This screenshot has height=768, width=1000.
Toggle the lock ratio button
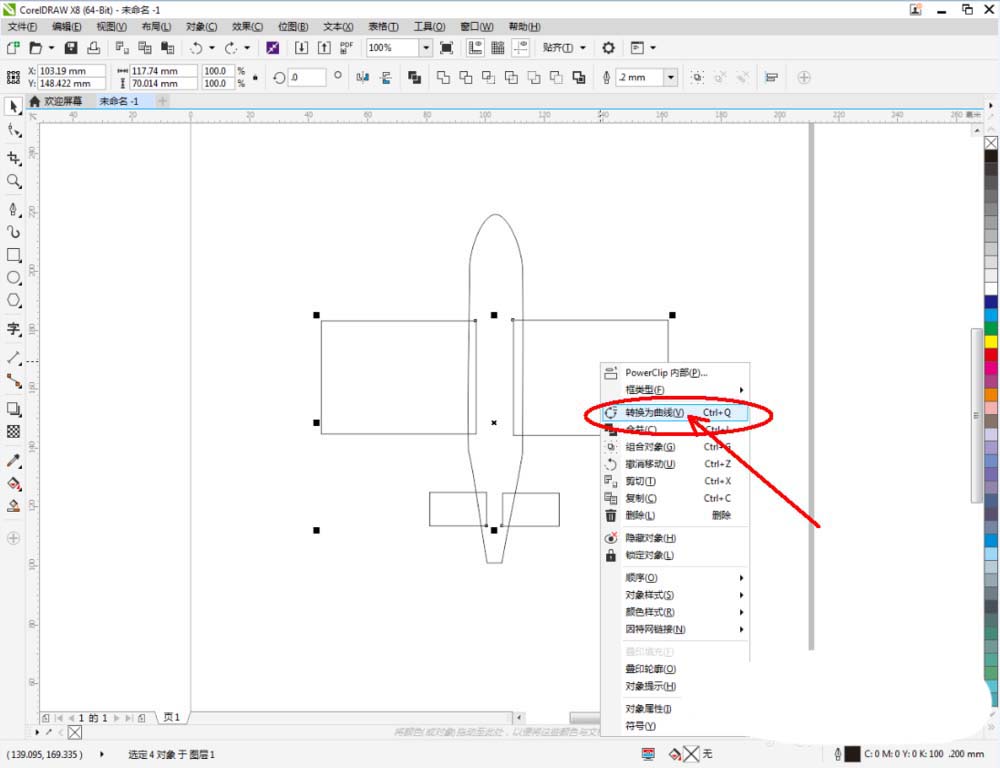(x=255, y=78)
